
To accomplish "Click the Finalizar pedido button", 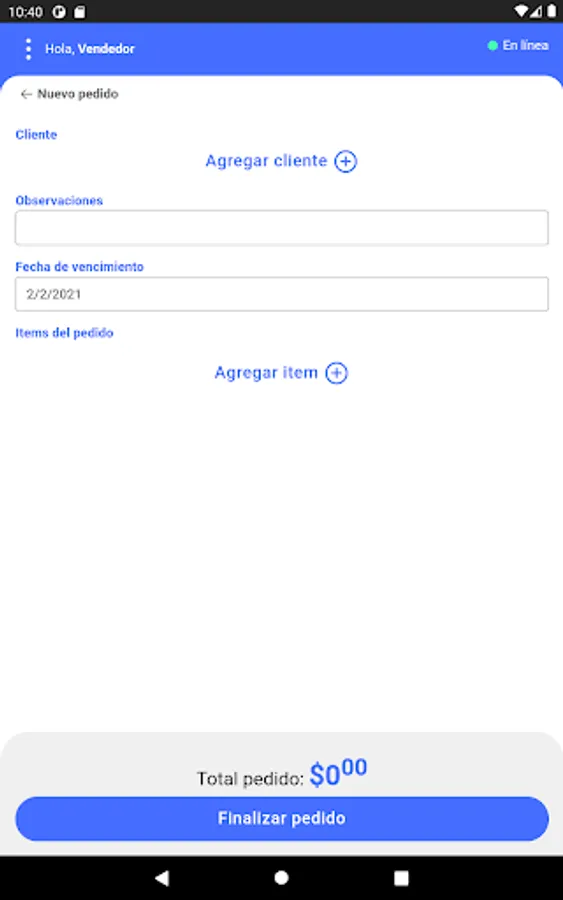I will point(282,818).
